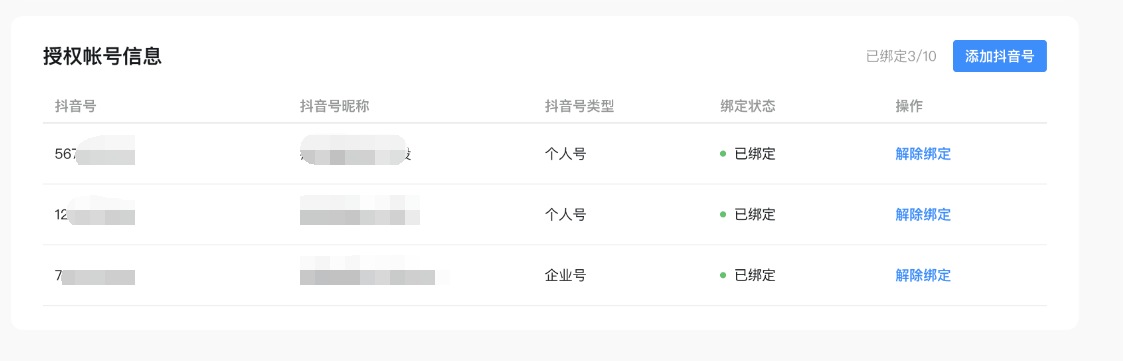Image resolution: width=1123 pixels, height=361 pixels.
Task: Click the 授权帐号信息 heading
Action: [x=102, y=56]
